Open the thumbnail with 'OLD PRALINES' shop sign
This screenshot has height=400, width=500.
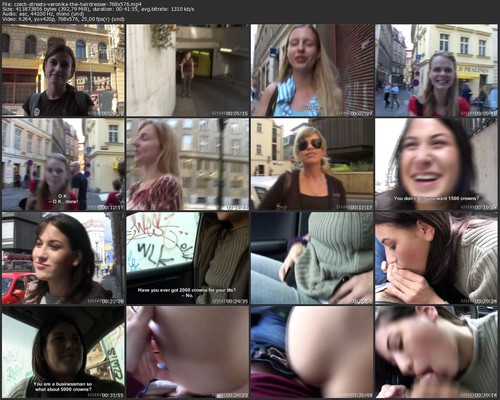437,70
